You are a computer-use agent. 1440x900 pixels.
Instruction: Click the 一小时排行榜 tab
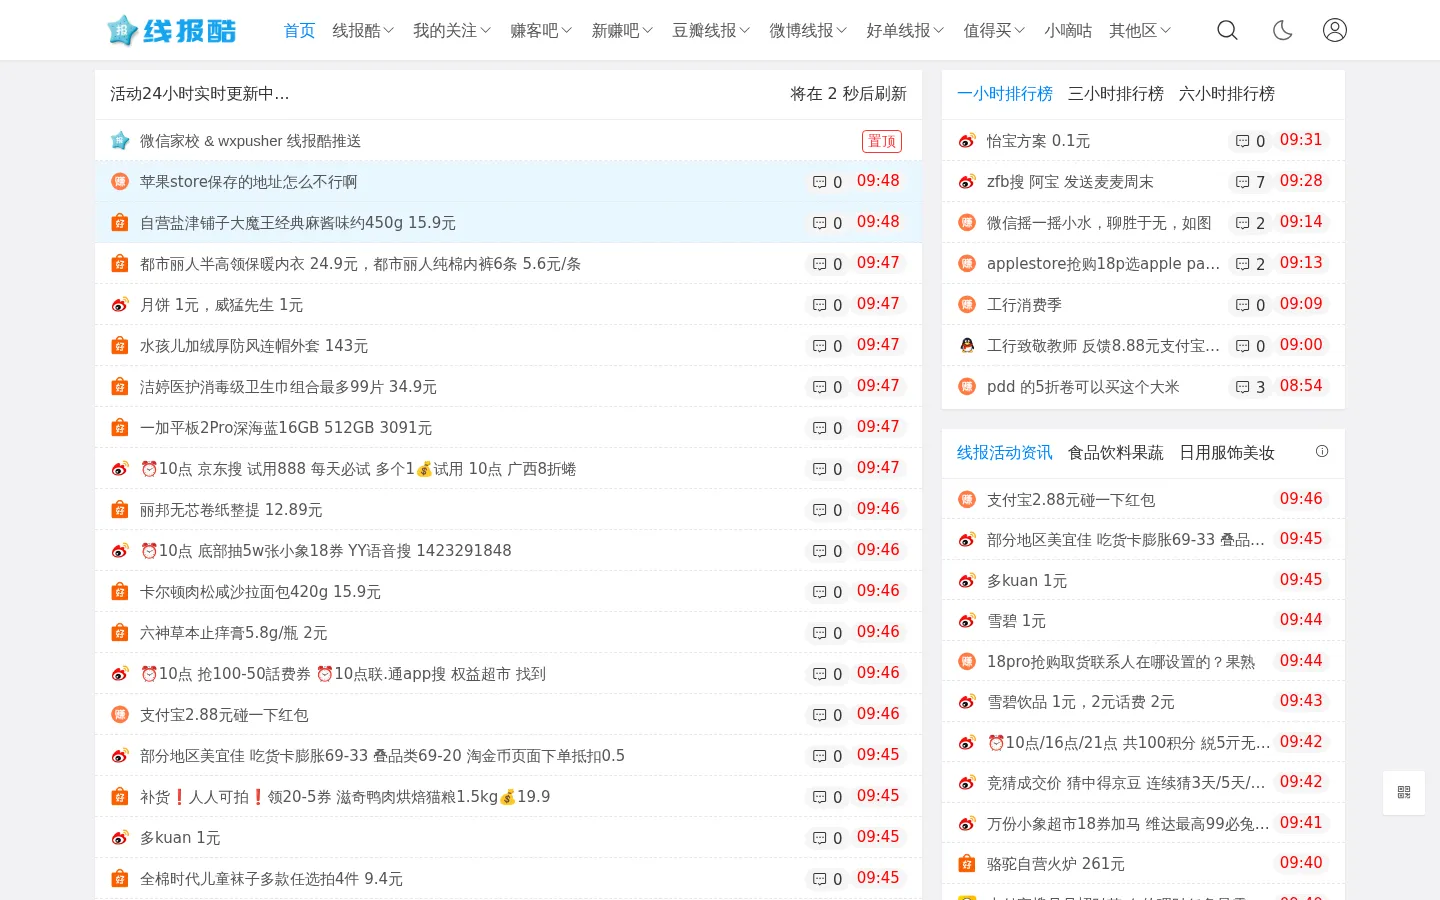coord(1005,94)
